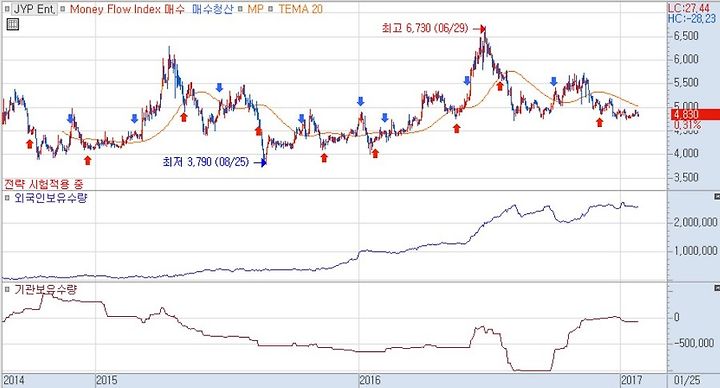Click the red arrow at the 6,730 high
This screenshot has height=388, width=720.
point(479,29)
